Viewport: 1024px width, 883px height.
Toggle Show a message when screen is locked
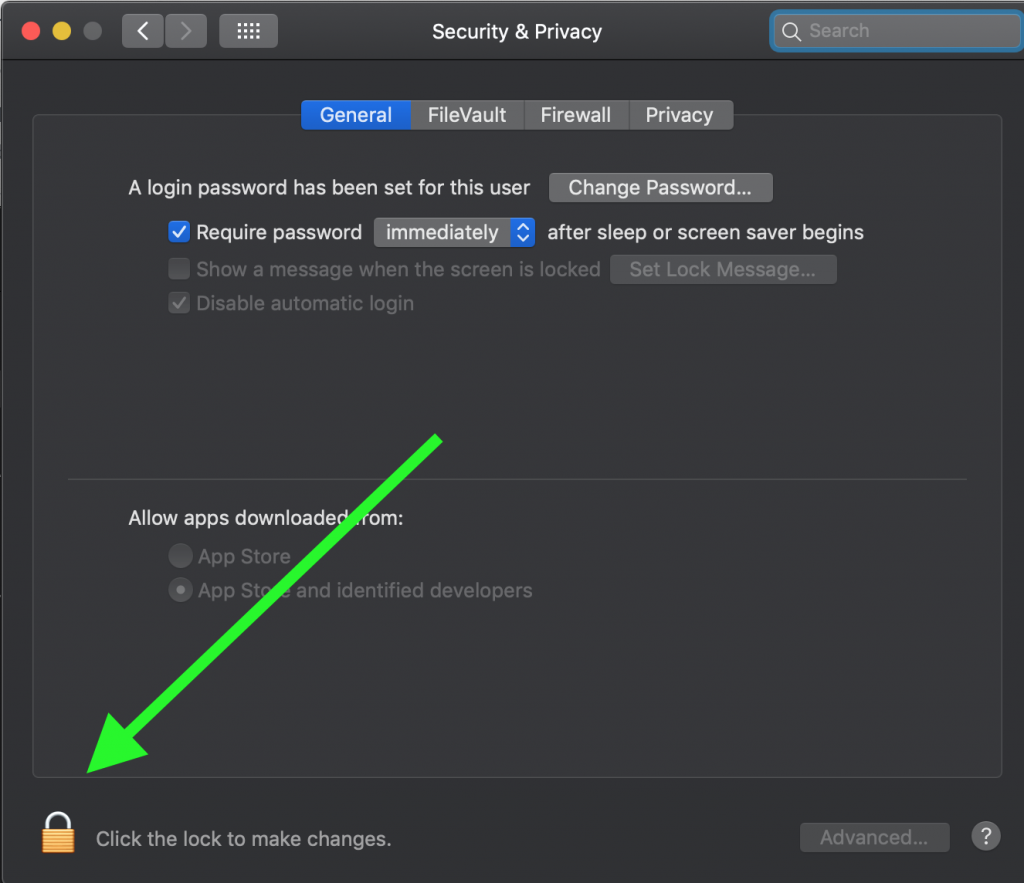tap(179, 268)
